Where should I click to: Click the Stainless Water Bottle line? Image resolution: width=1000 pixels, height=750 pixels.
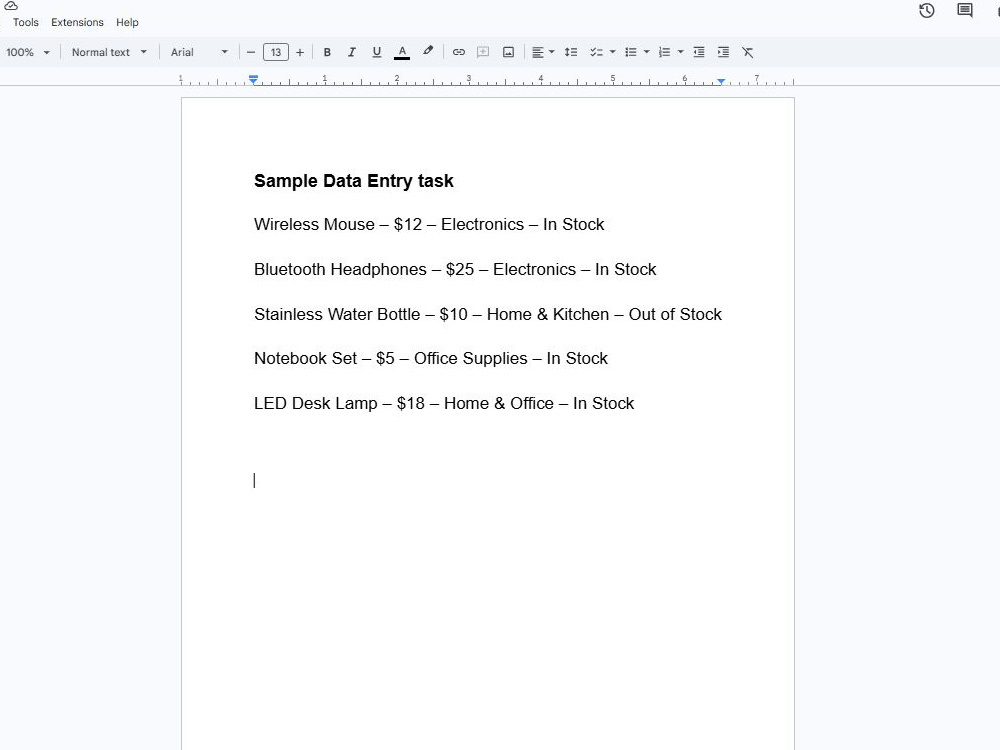(x=488, y=314)
